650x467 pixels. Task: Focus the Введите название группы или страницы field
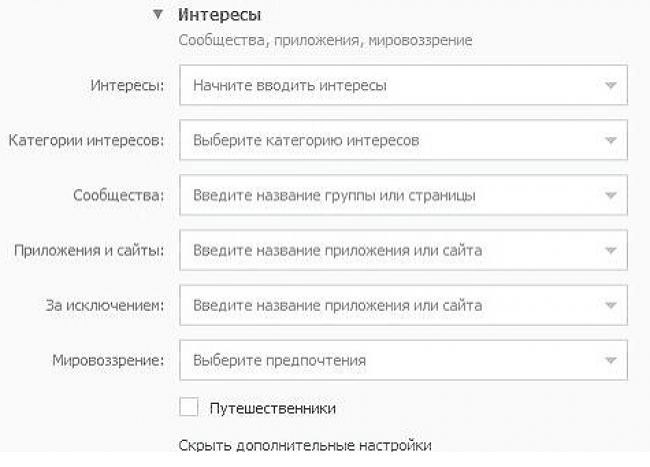click(390, 196)
